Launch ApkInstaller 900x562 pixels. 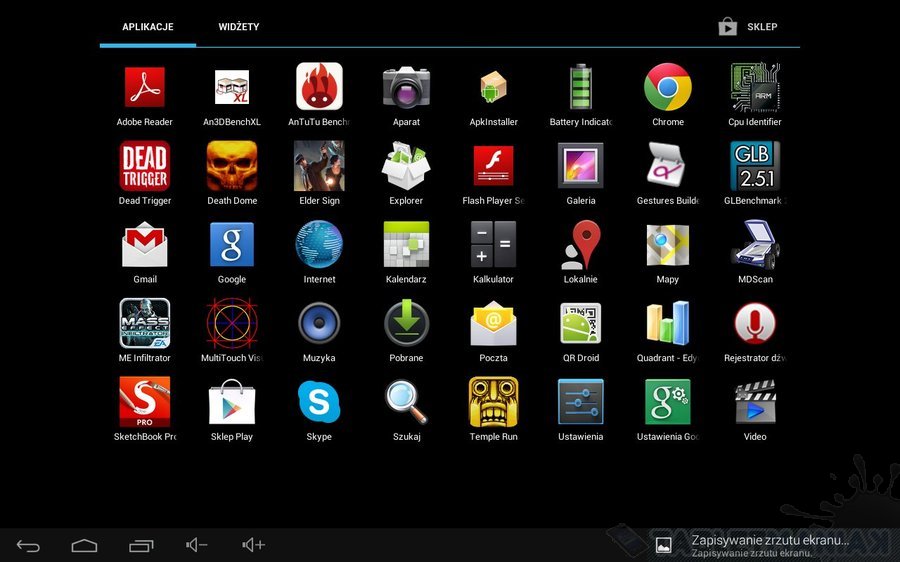click(x=494, y=87)
